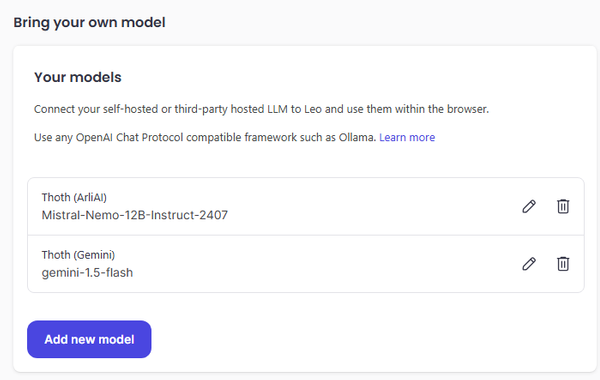Delete the Thoth (Gemini) model via trash icon
600x380 pixels.
tap(563, 264)
